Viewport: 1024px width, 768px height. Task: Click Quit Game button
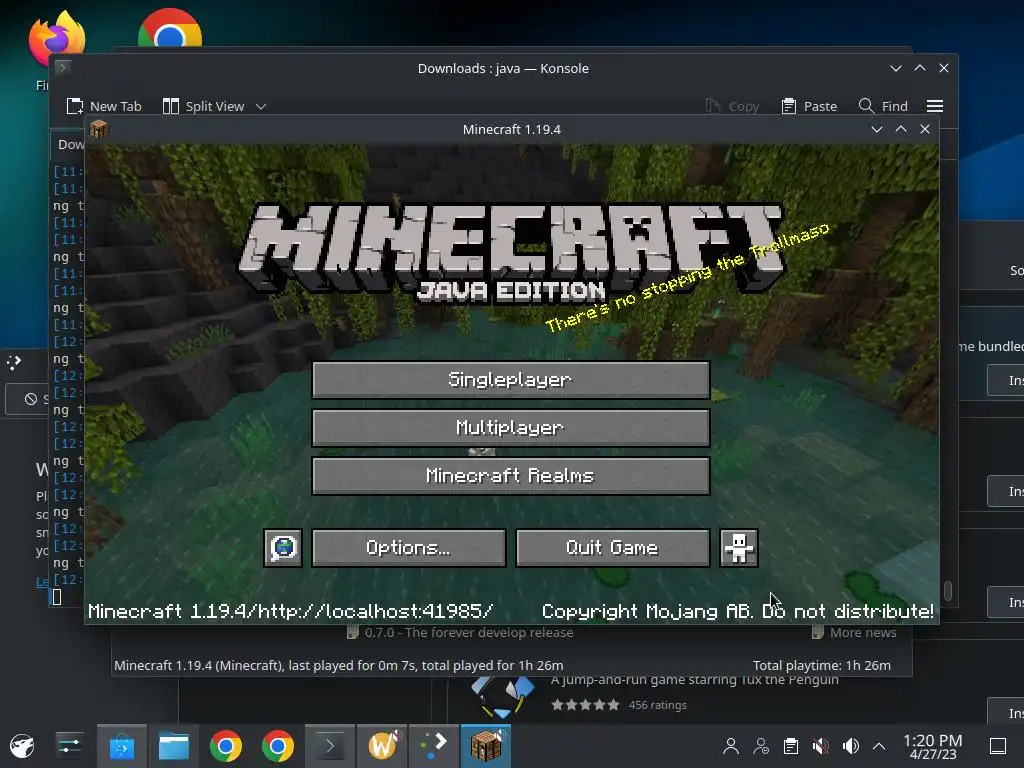coord(613,547)
